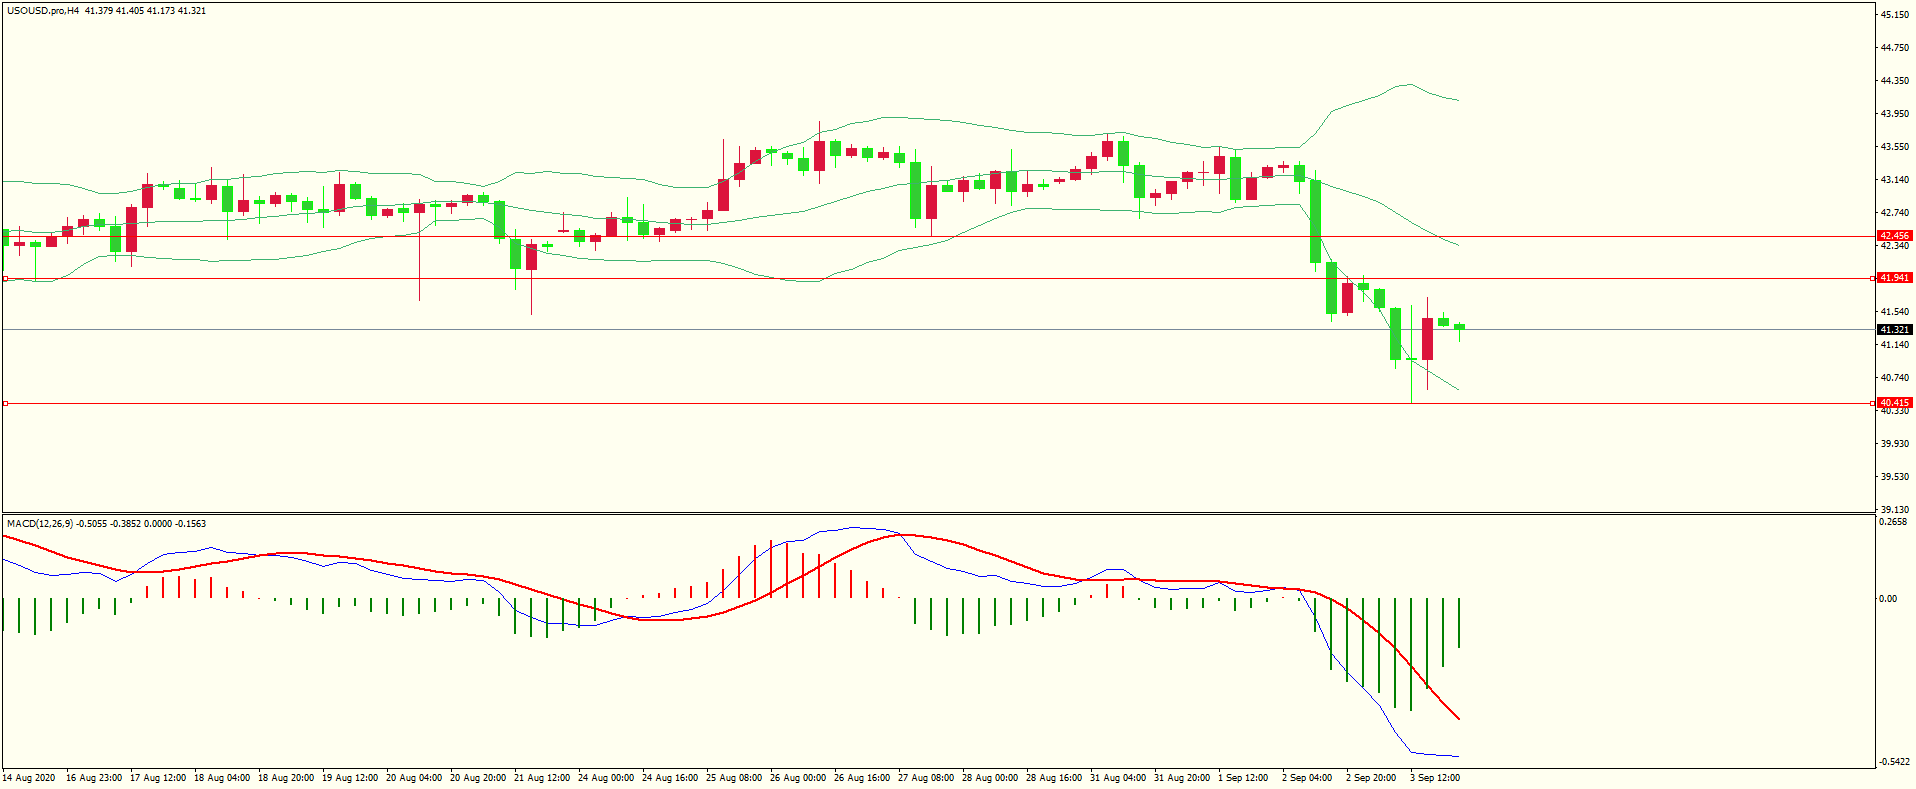Click the 21 Aug 12:00 time label
Screen dimensions: 1916x789
[x=542, y=778]
